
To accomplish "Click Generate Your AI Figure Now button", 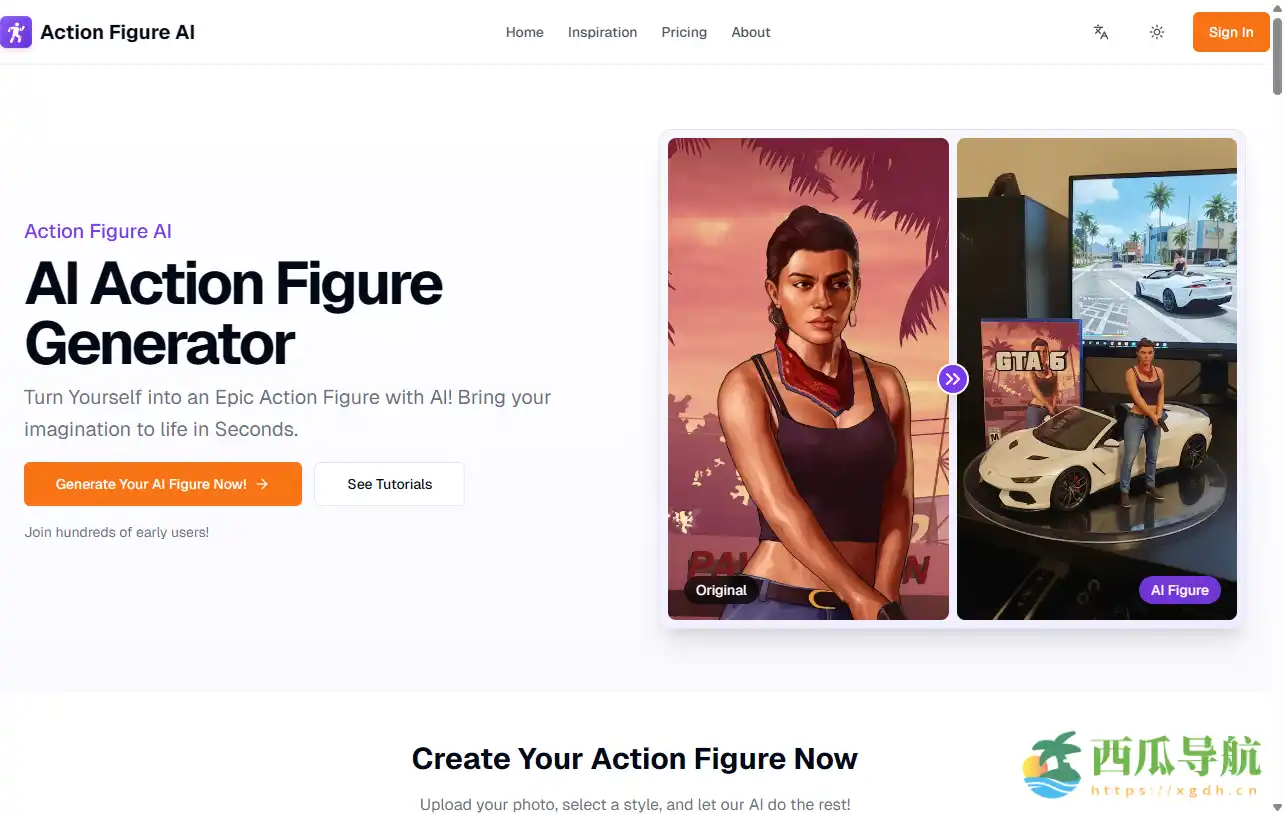I will [163, 484].
